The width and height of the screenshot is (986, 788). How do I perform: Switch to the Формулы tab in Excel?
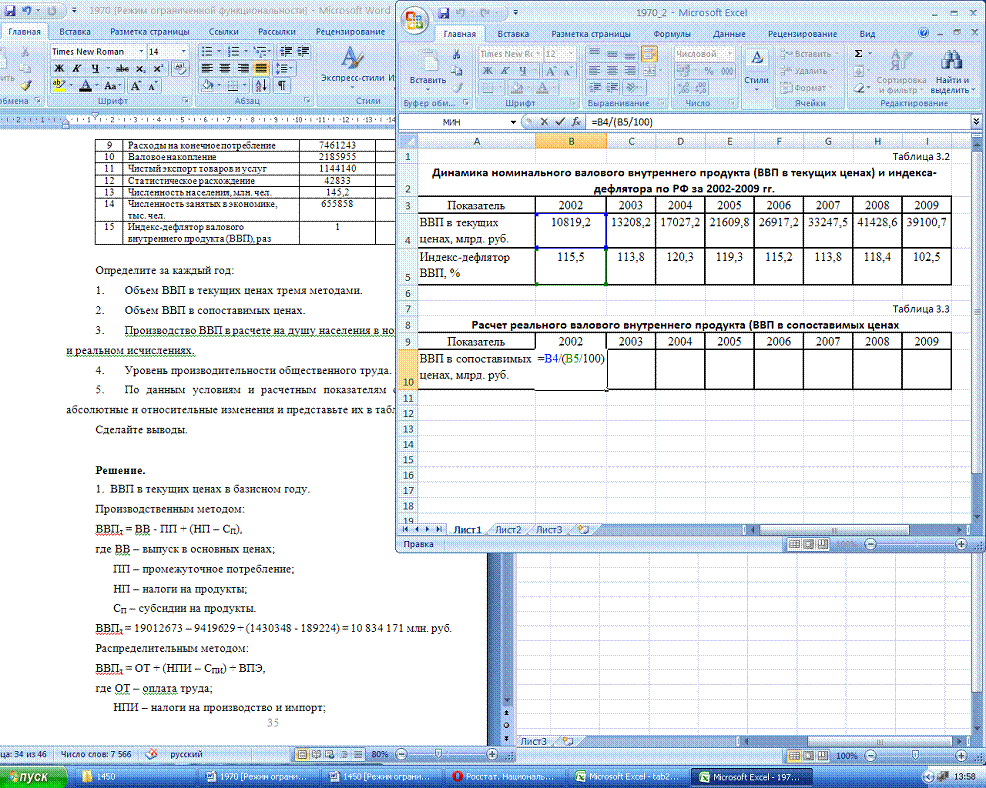point(672,33)
